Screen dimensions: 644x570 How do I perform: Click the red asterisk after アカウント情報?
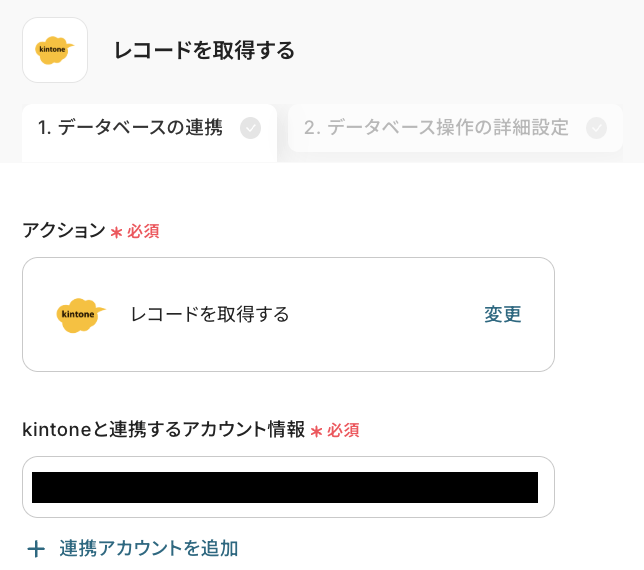316,431
